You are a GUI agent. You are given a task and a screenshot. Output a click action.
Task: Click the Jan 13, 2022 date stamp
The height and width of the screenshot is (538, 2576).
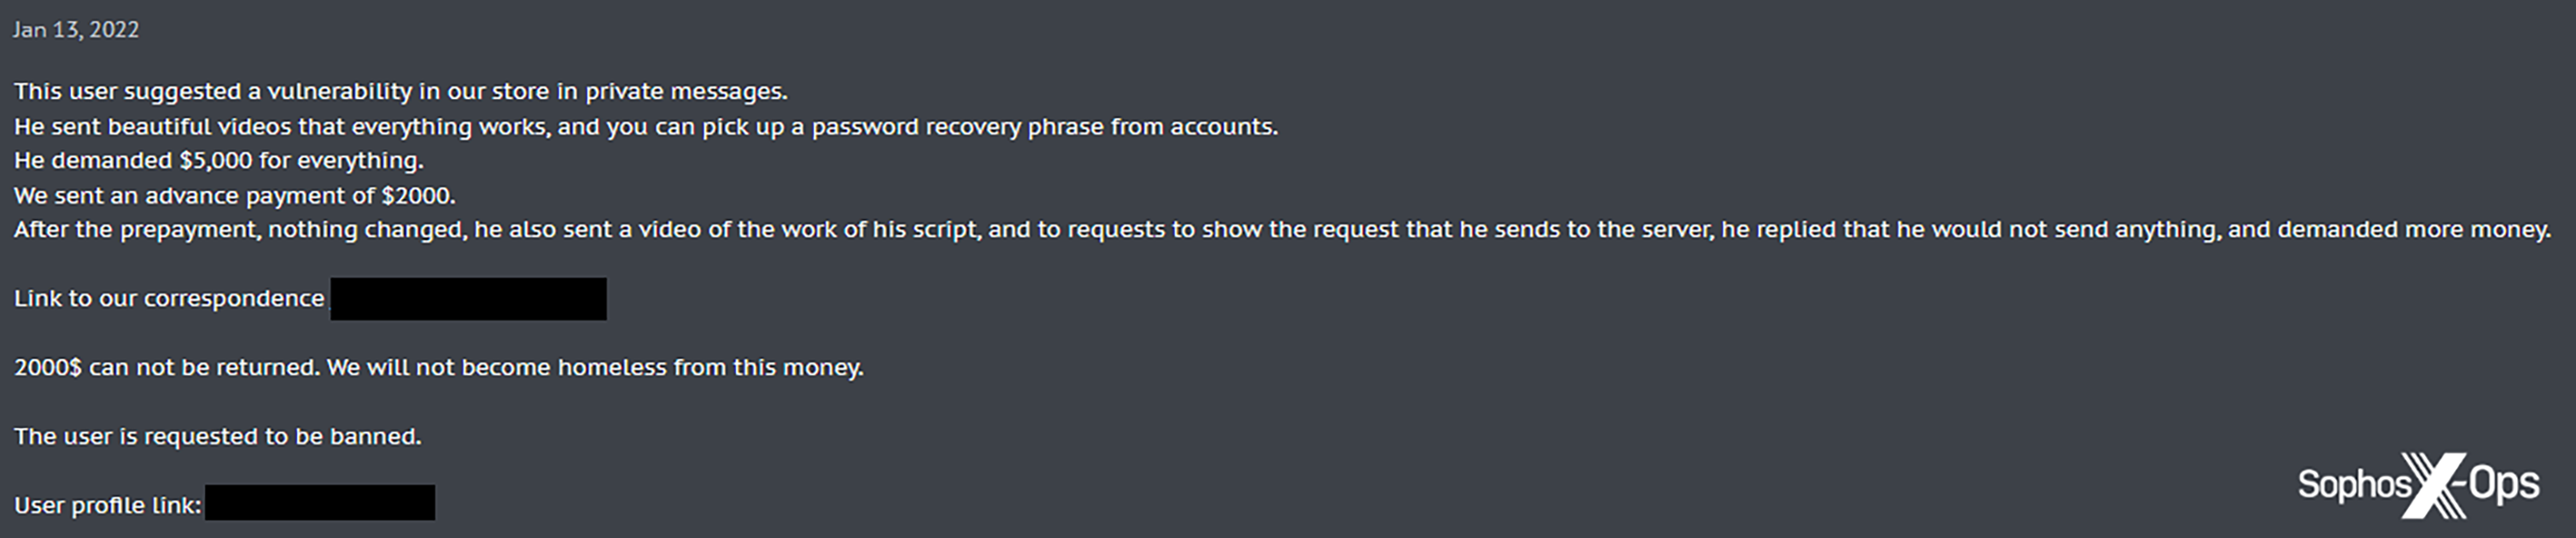click(76, 30)
